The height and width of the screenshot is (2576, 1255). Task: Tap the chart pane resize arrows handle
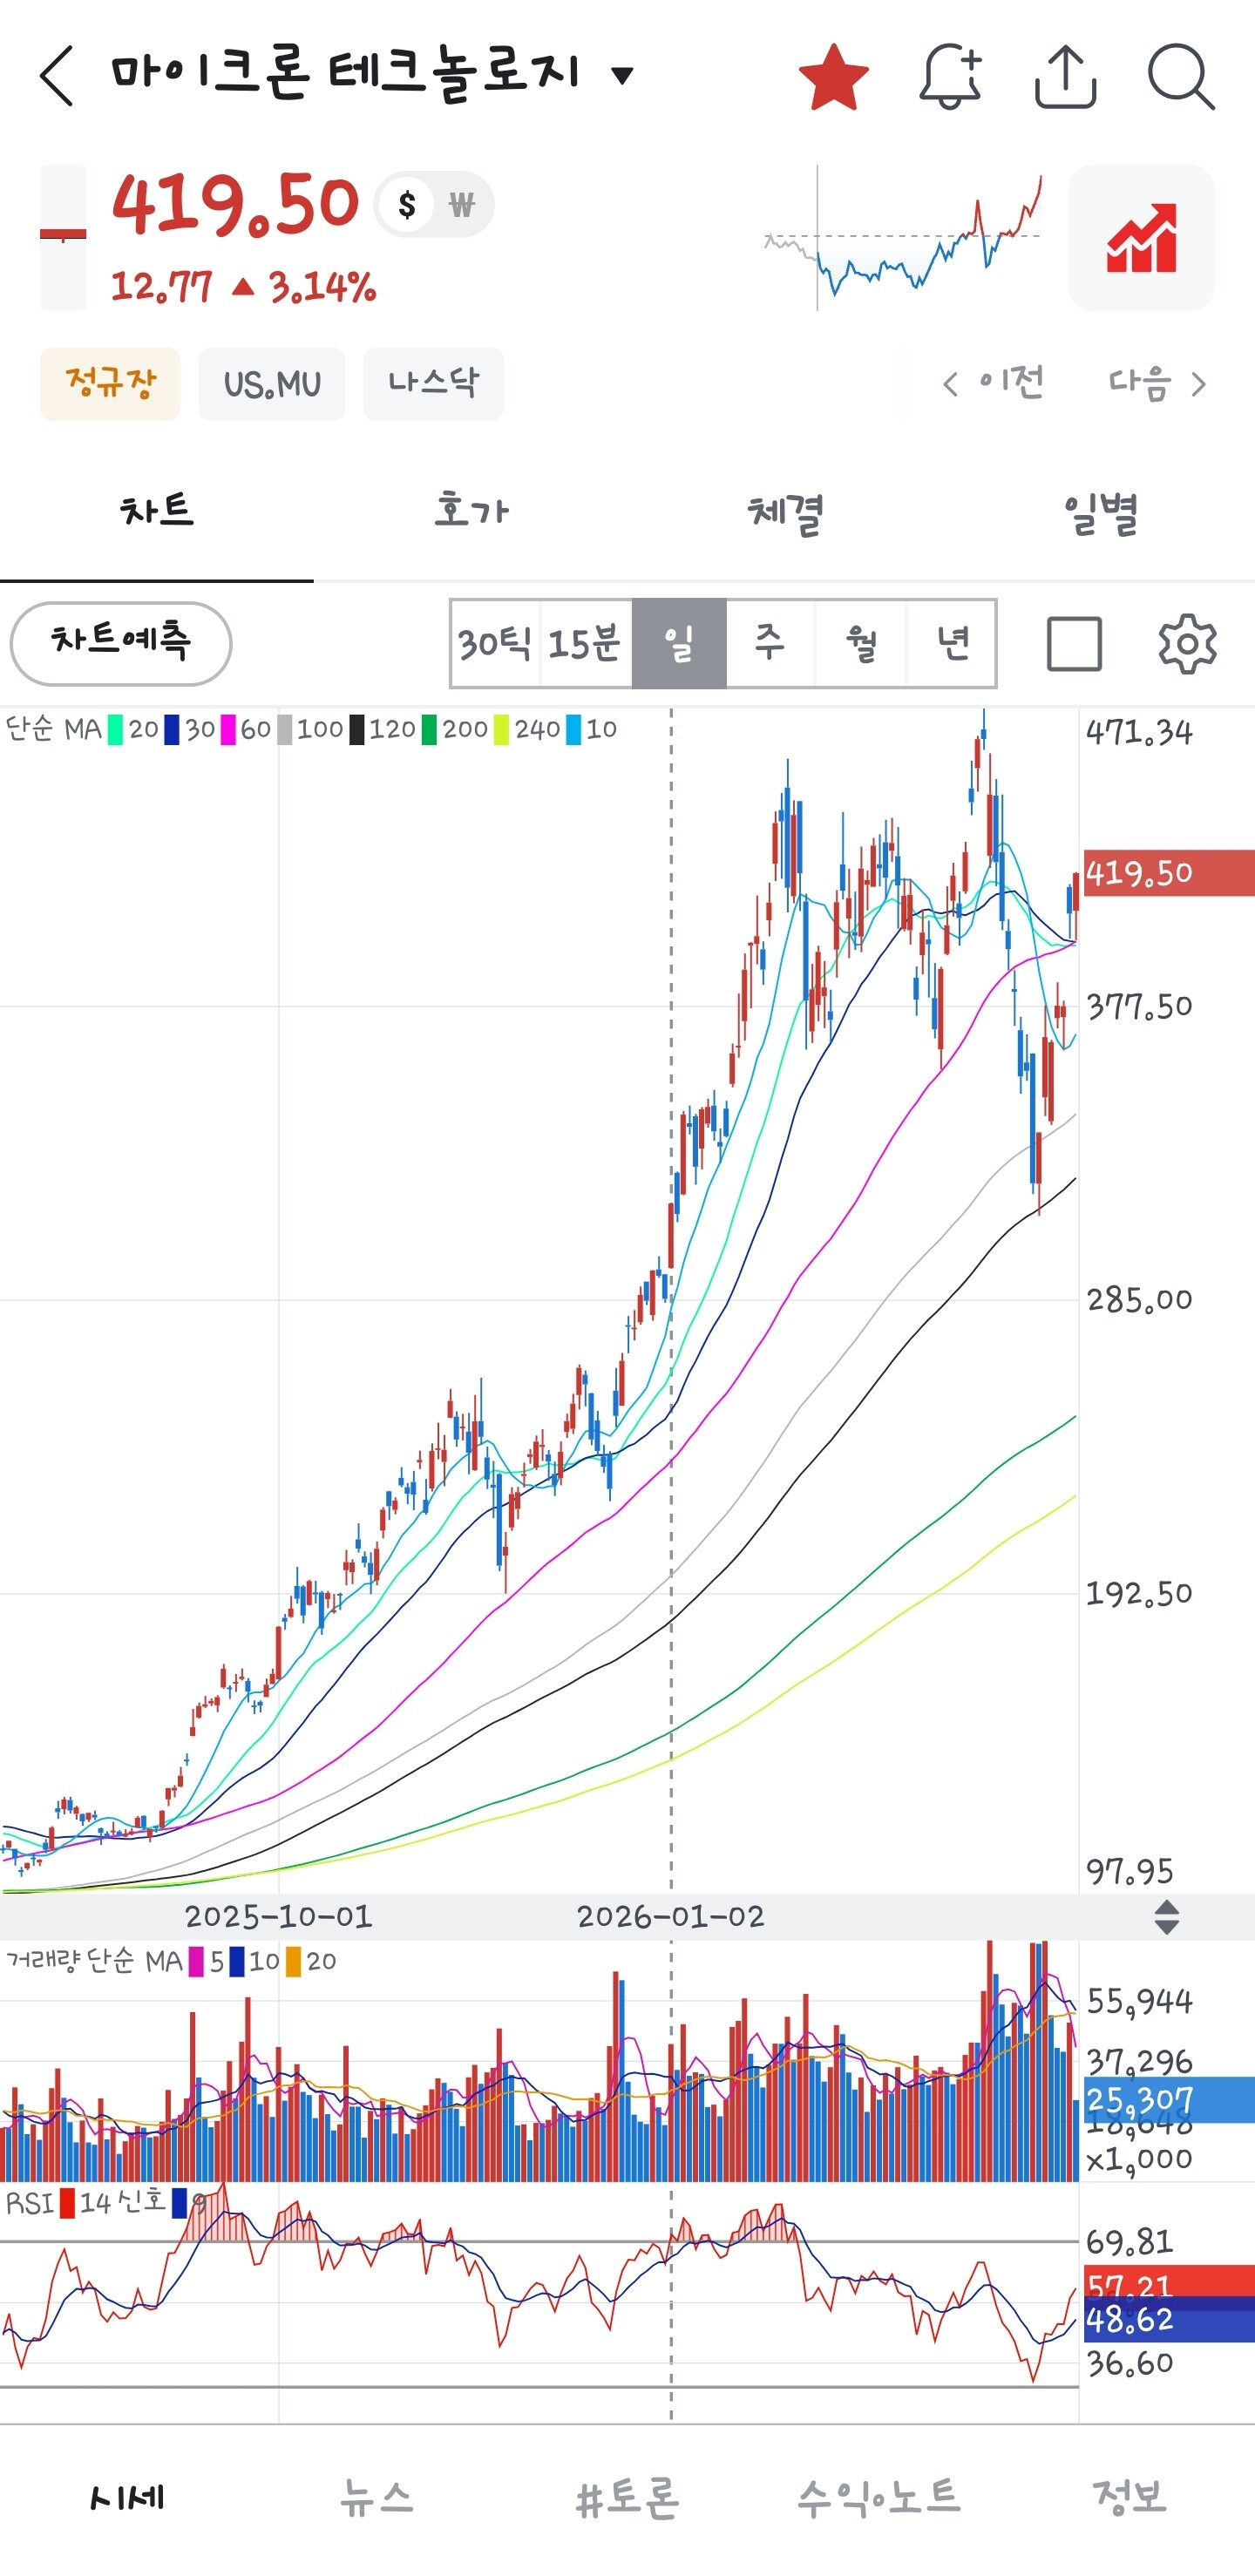click(x=1167, y=1917)
